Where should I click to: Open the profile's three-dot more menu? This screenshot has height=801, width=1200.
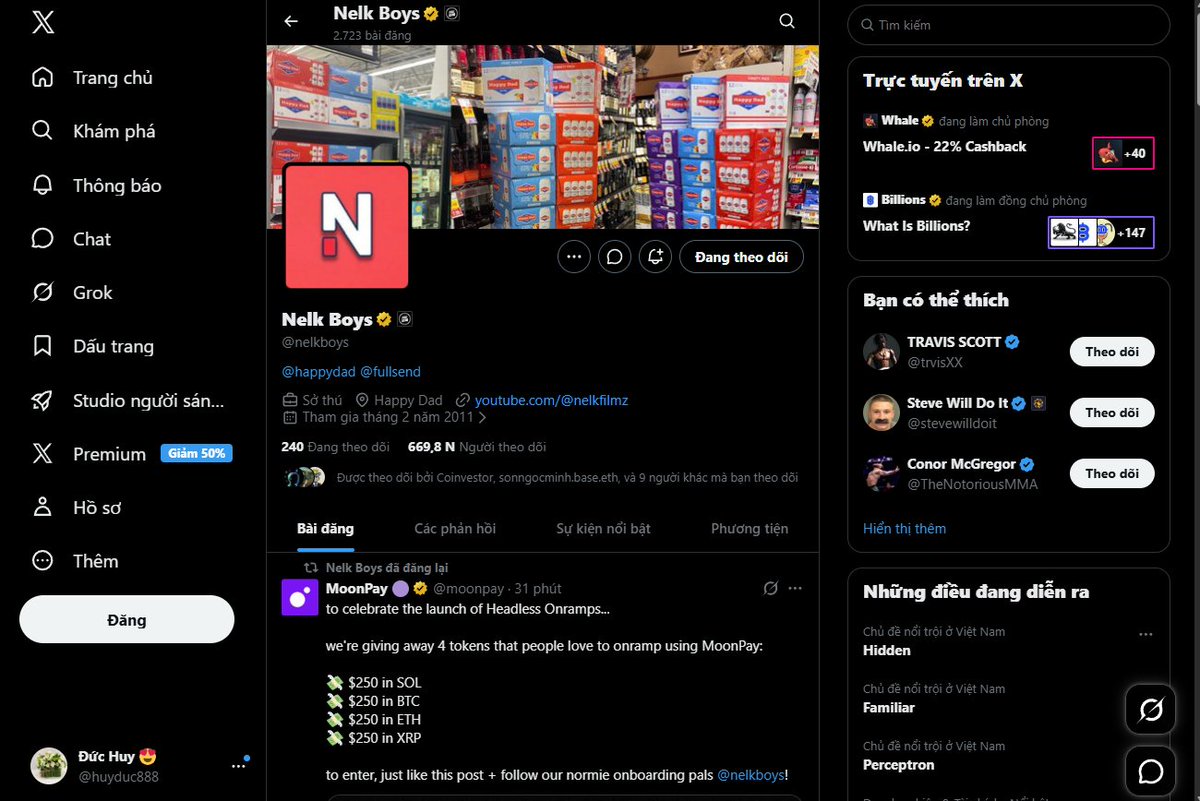pos(574,257)
